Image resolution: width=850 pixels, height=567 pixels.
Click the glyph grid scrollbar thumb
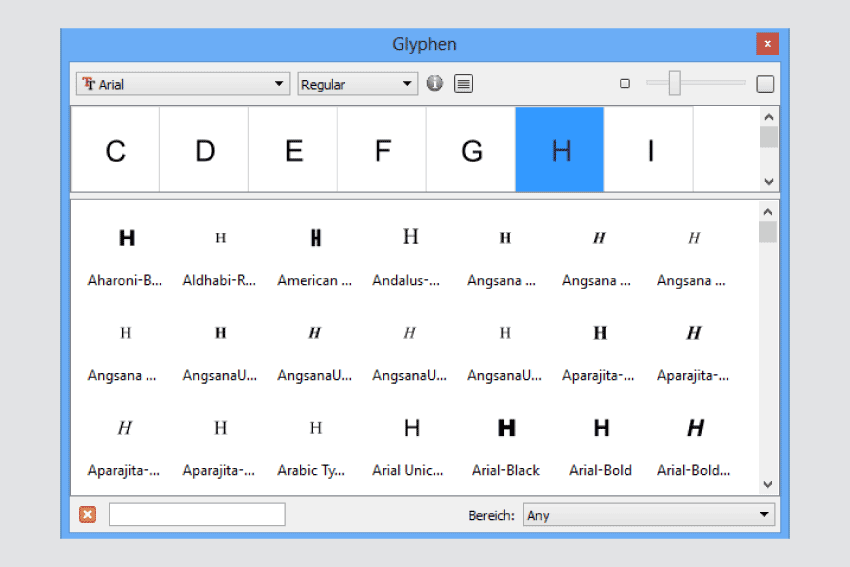tap(769, 137)
